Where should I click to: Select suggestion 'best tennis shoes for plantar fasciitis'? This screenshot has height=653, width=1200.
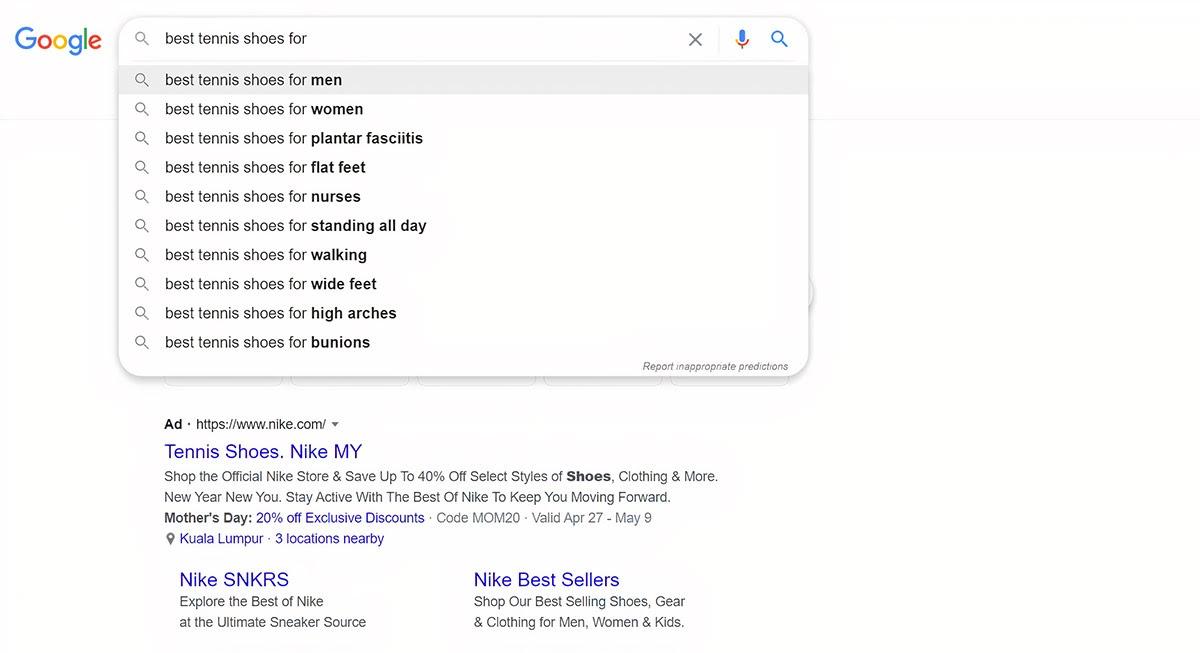[x=294, y=138]
